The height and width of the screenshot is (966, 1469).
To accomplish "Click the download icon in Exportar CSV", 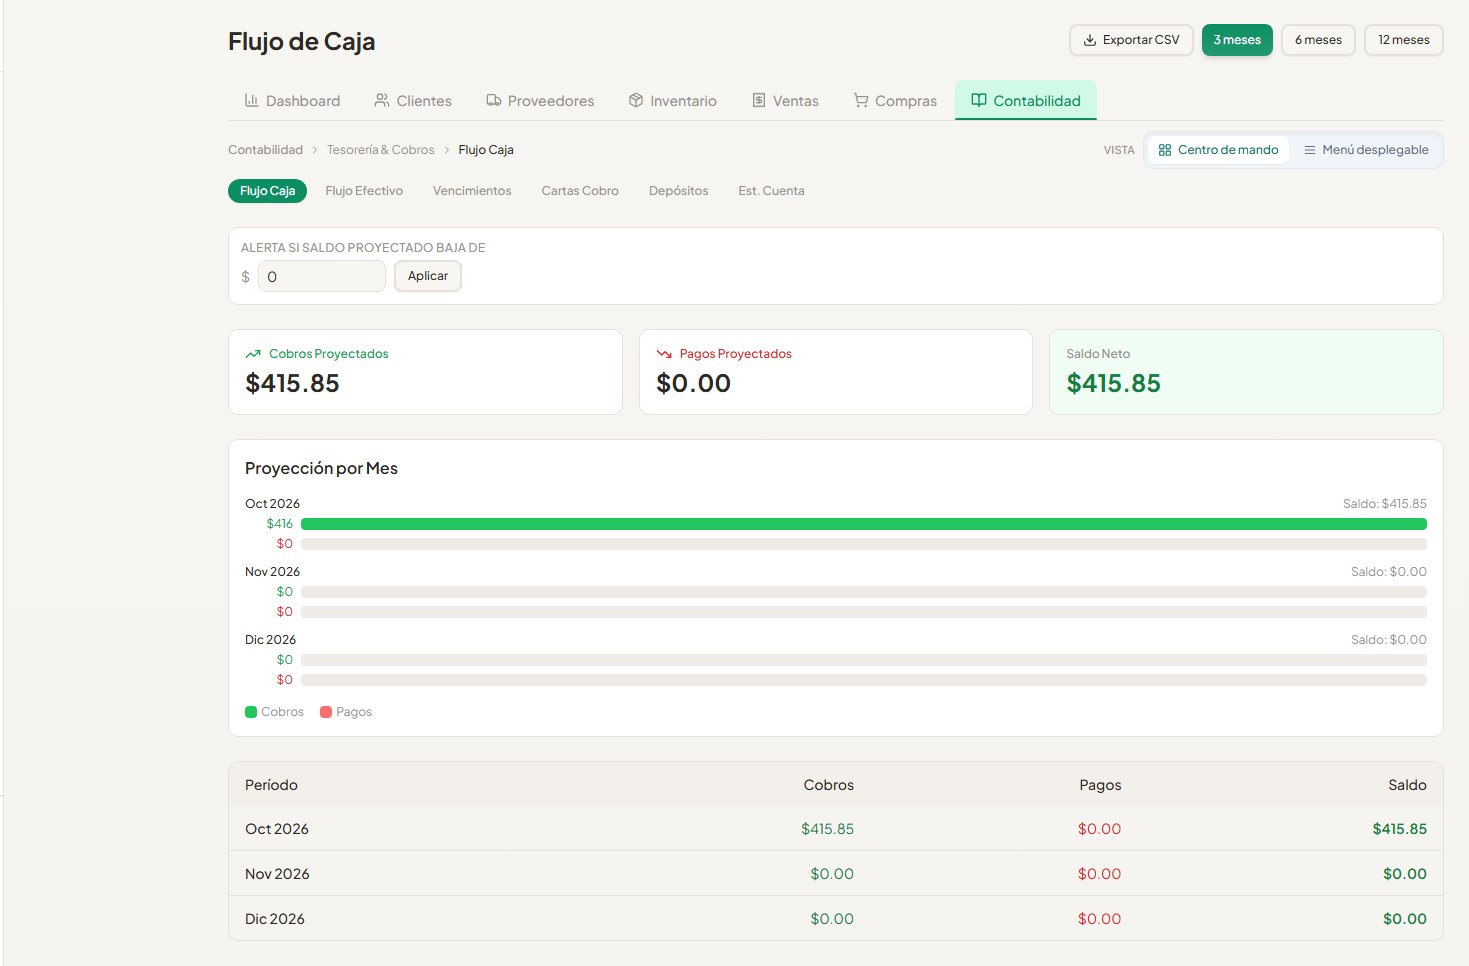I will click(x=1090, y=40).
